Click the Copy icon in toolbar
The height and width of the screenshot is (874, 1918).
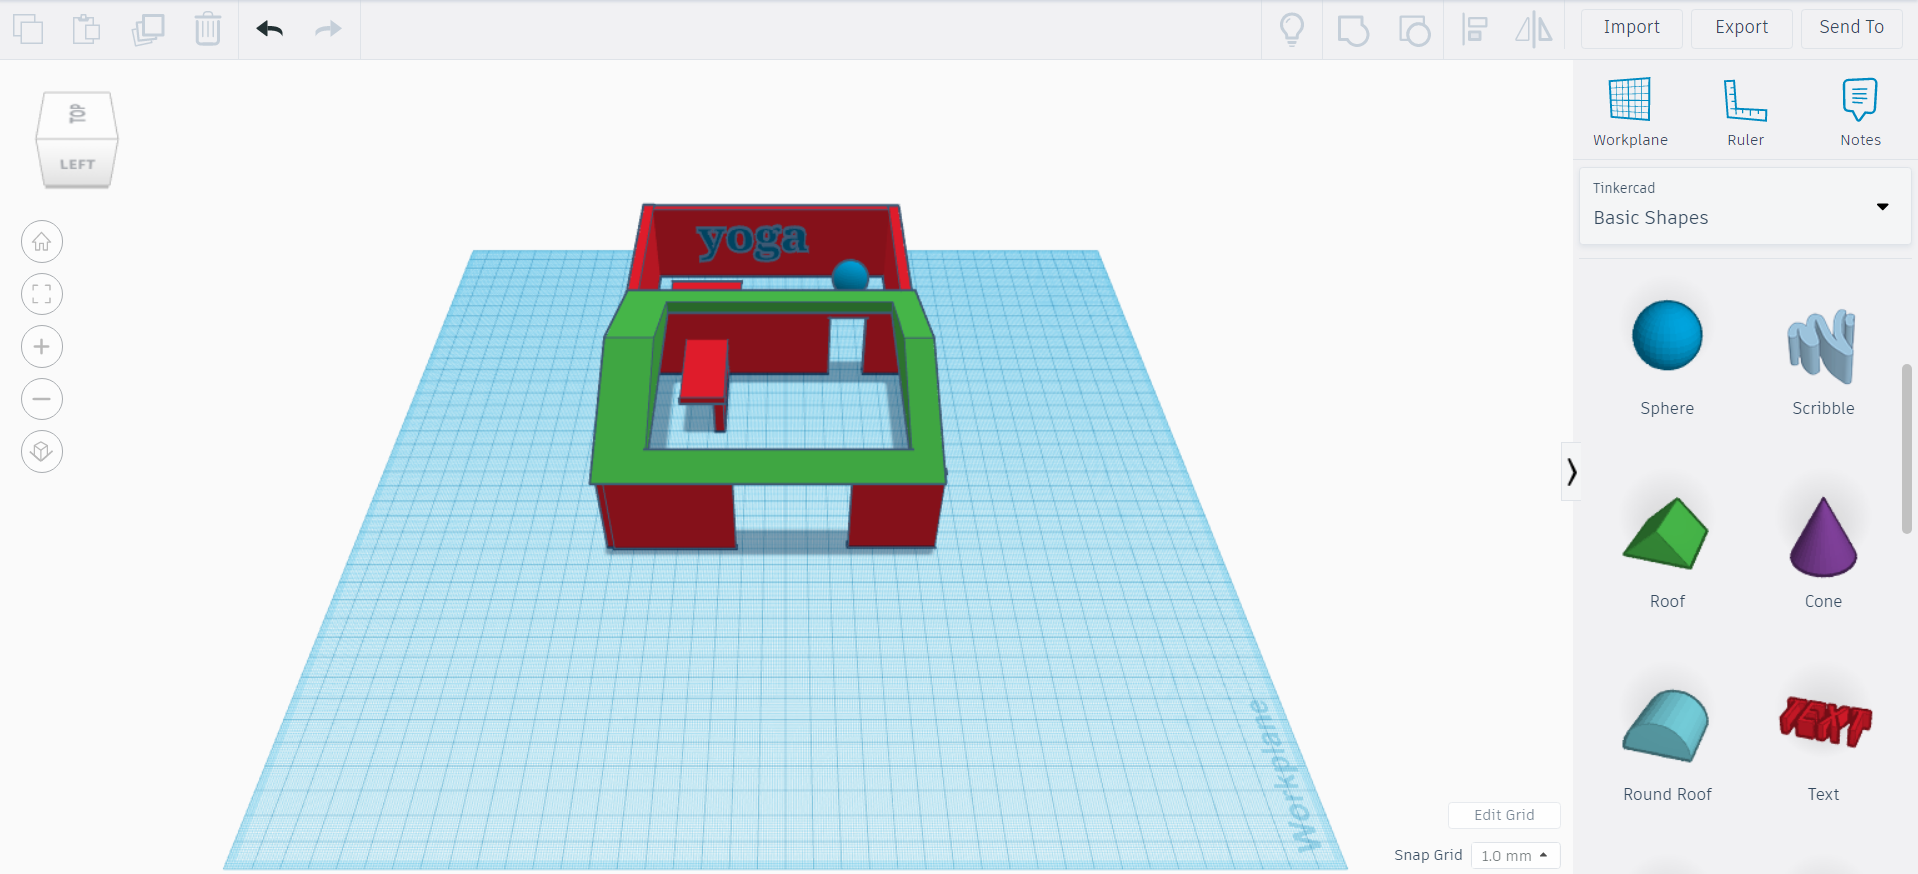point(28,29)
